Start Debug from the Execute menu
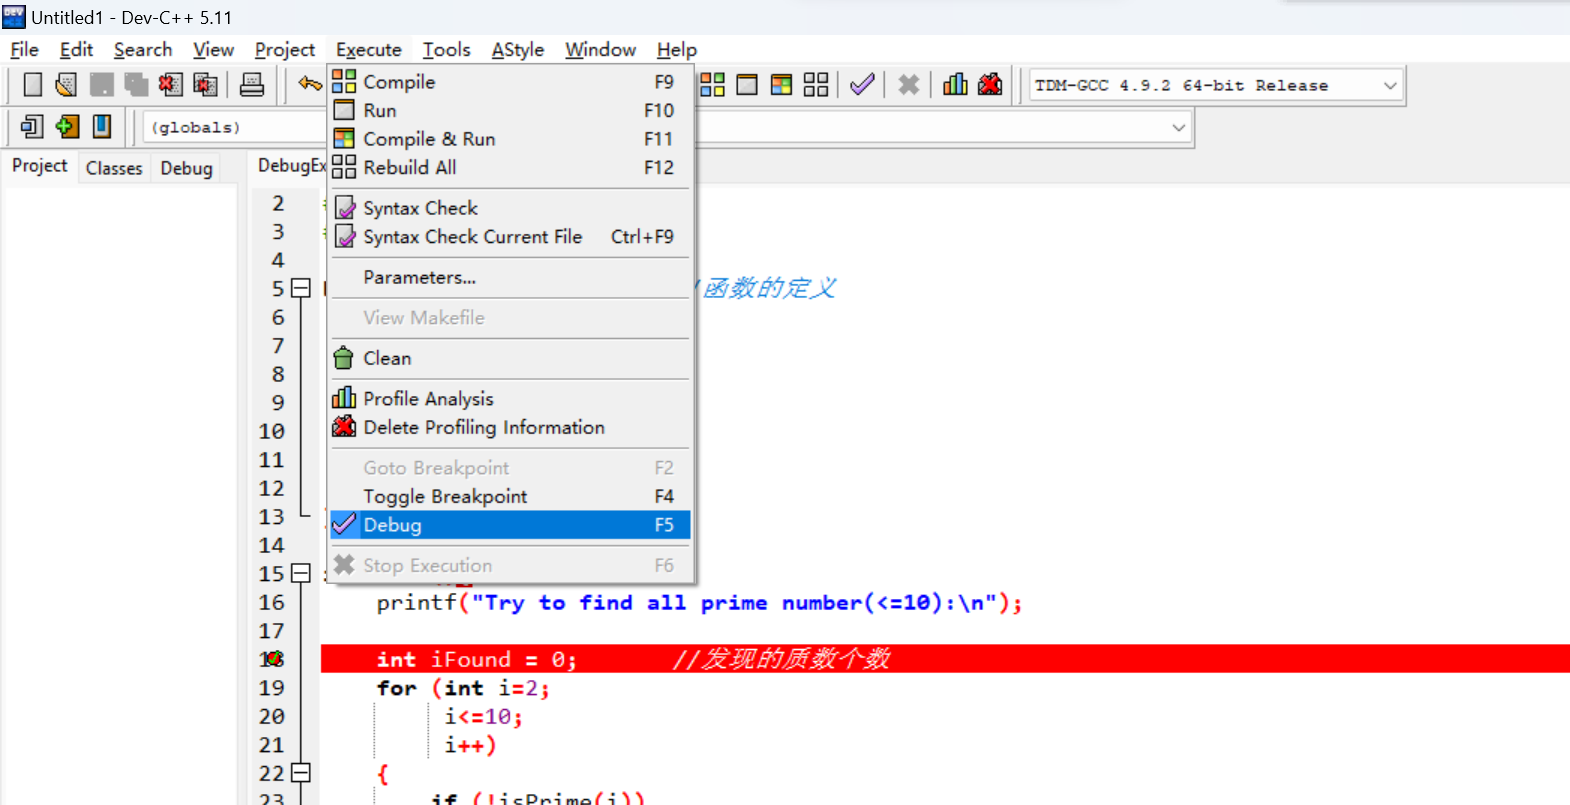The height and width of the screenshot is (805, 1570). (x=510, y=525)
